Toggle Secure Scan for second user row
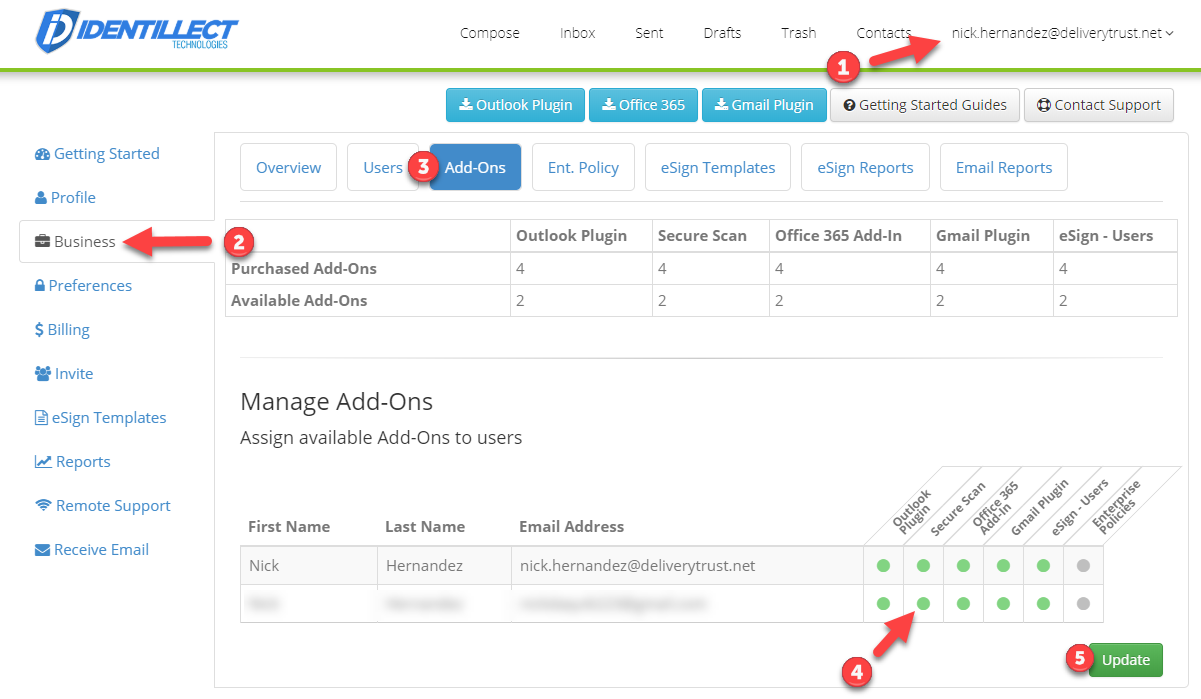This screenshot has width=1201, height=699. pos(923,604)
